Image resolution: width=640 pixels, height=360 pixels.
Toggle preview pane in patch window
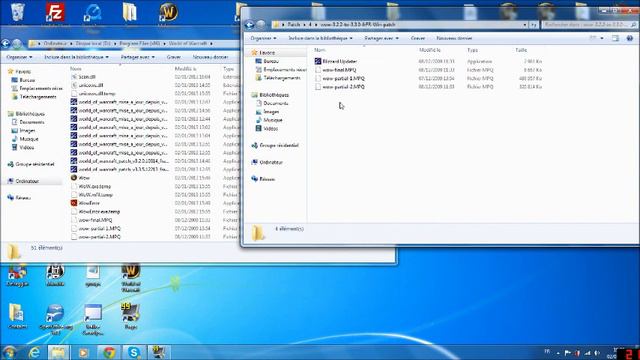(x=615, y=38)
